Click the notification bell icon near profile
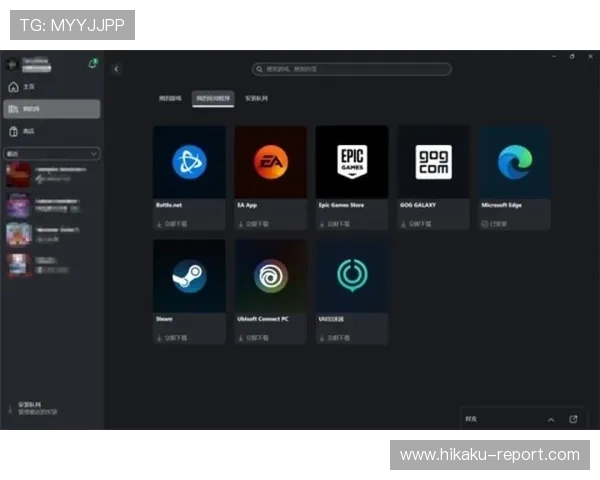Screen dimensions: 600x480 [93, 63]
